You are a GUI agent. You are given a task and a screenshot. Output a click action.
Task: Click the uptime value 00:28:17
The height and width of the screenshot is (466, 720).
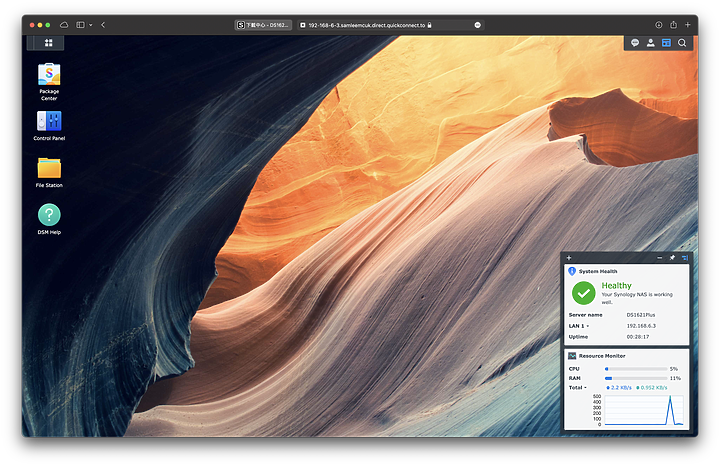[638, 337]
